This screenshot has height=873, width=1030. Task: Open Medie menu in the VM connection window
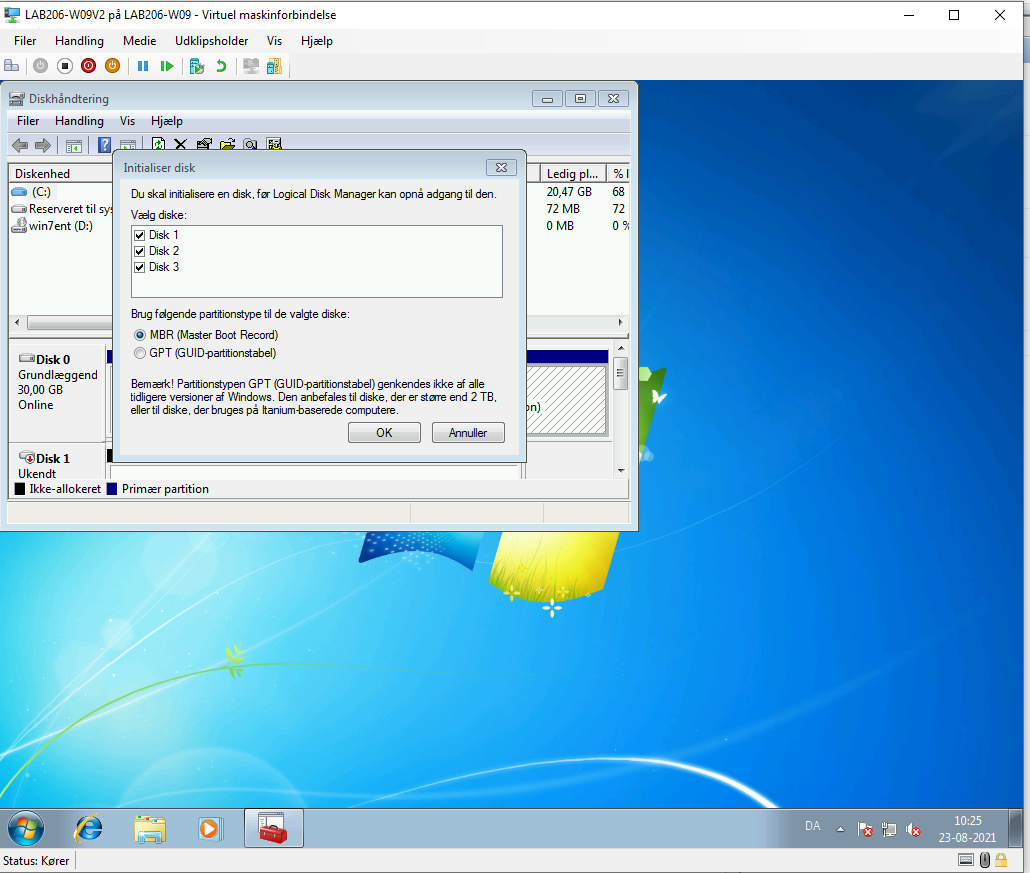[x=139, y=41]
